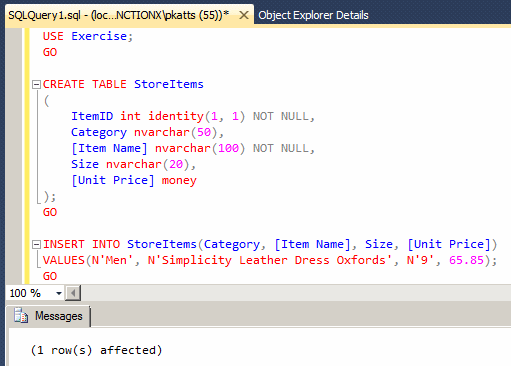Open the 100 % zoom dropdown
This screenshot has width=511, height=366.
tap(59, 293)
